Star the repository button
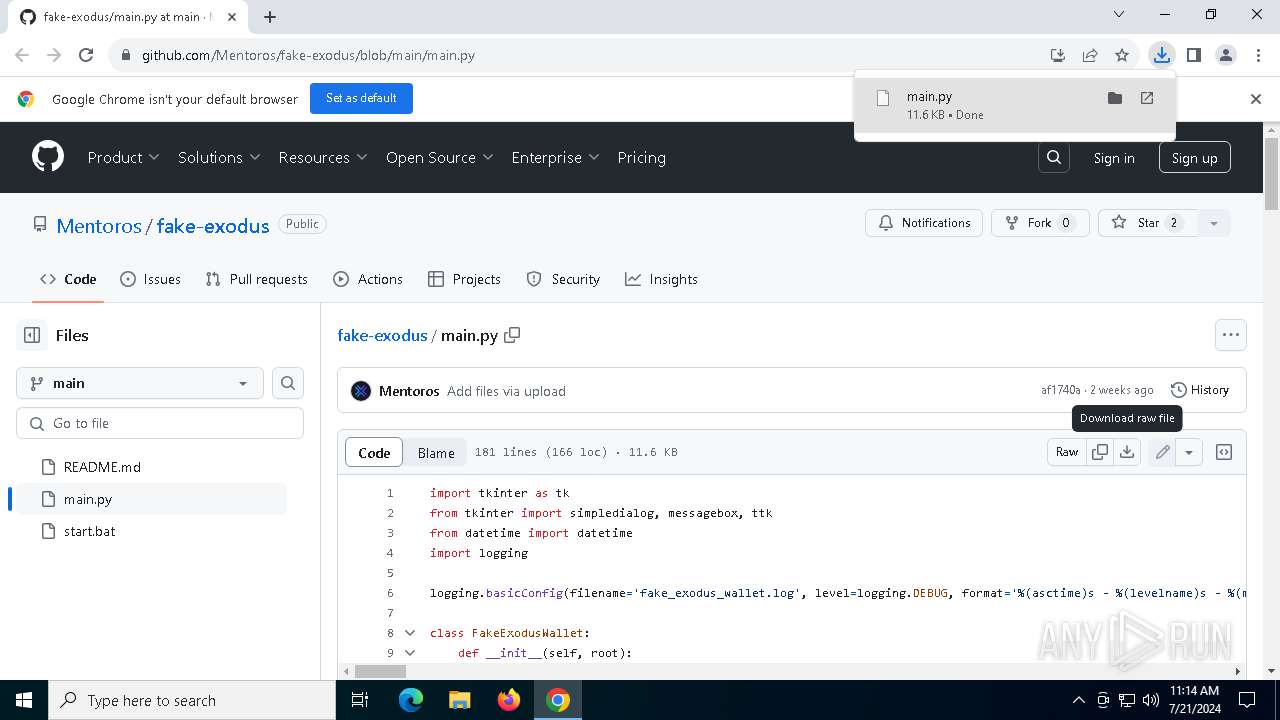The image size is (1280, 720). point(1148,223)
